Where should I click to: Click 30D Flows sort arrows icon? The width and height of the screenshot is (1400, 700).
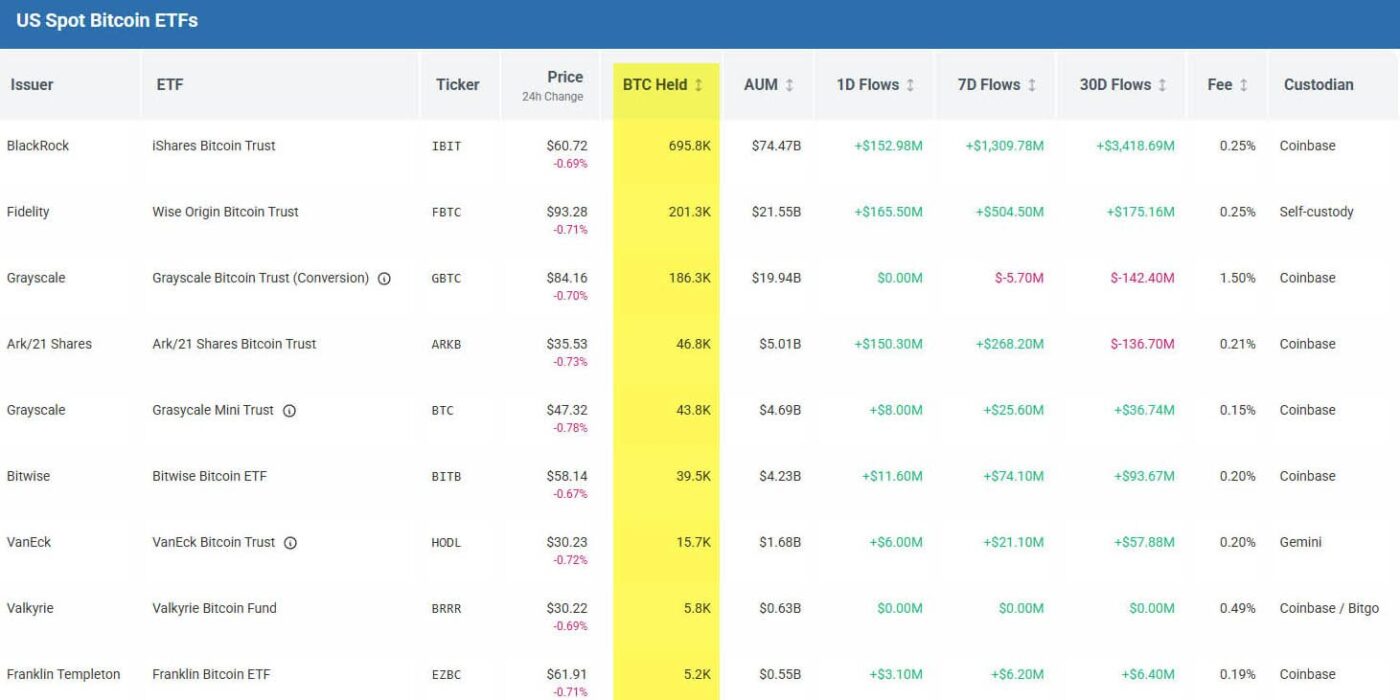(1162, 85)
